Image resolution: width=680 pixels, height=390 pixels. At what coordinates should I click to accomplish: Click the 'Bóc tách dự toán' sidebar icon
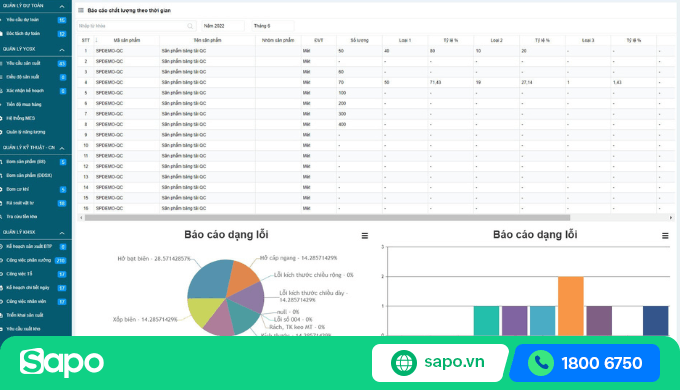2,33
